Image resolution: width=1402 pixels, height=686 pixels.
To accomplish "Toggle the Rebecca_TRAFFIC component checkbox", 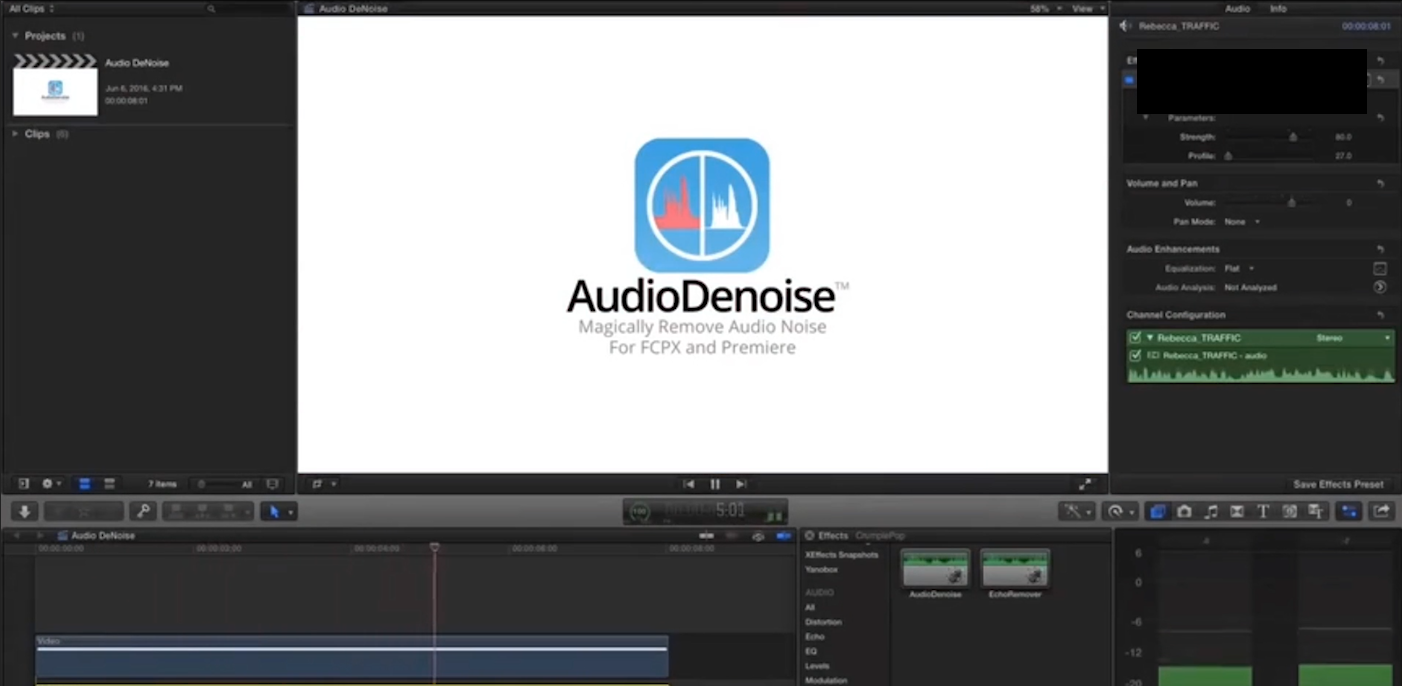I will click(x=1135, y=338).
